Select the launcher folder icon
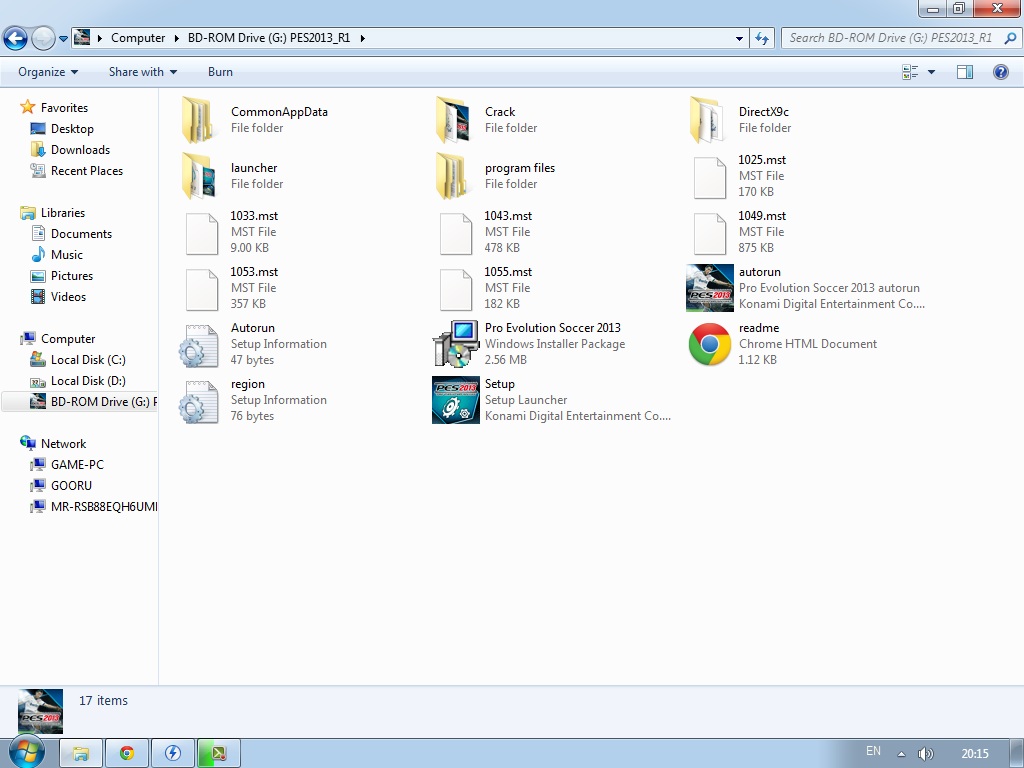Viewport: 1024px width, 768px height. coord(199,176)
